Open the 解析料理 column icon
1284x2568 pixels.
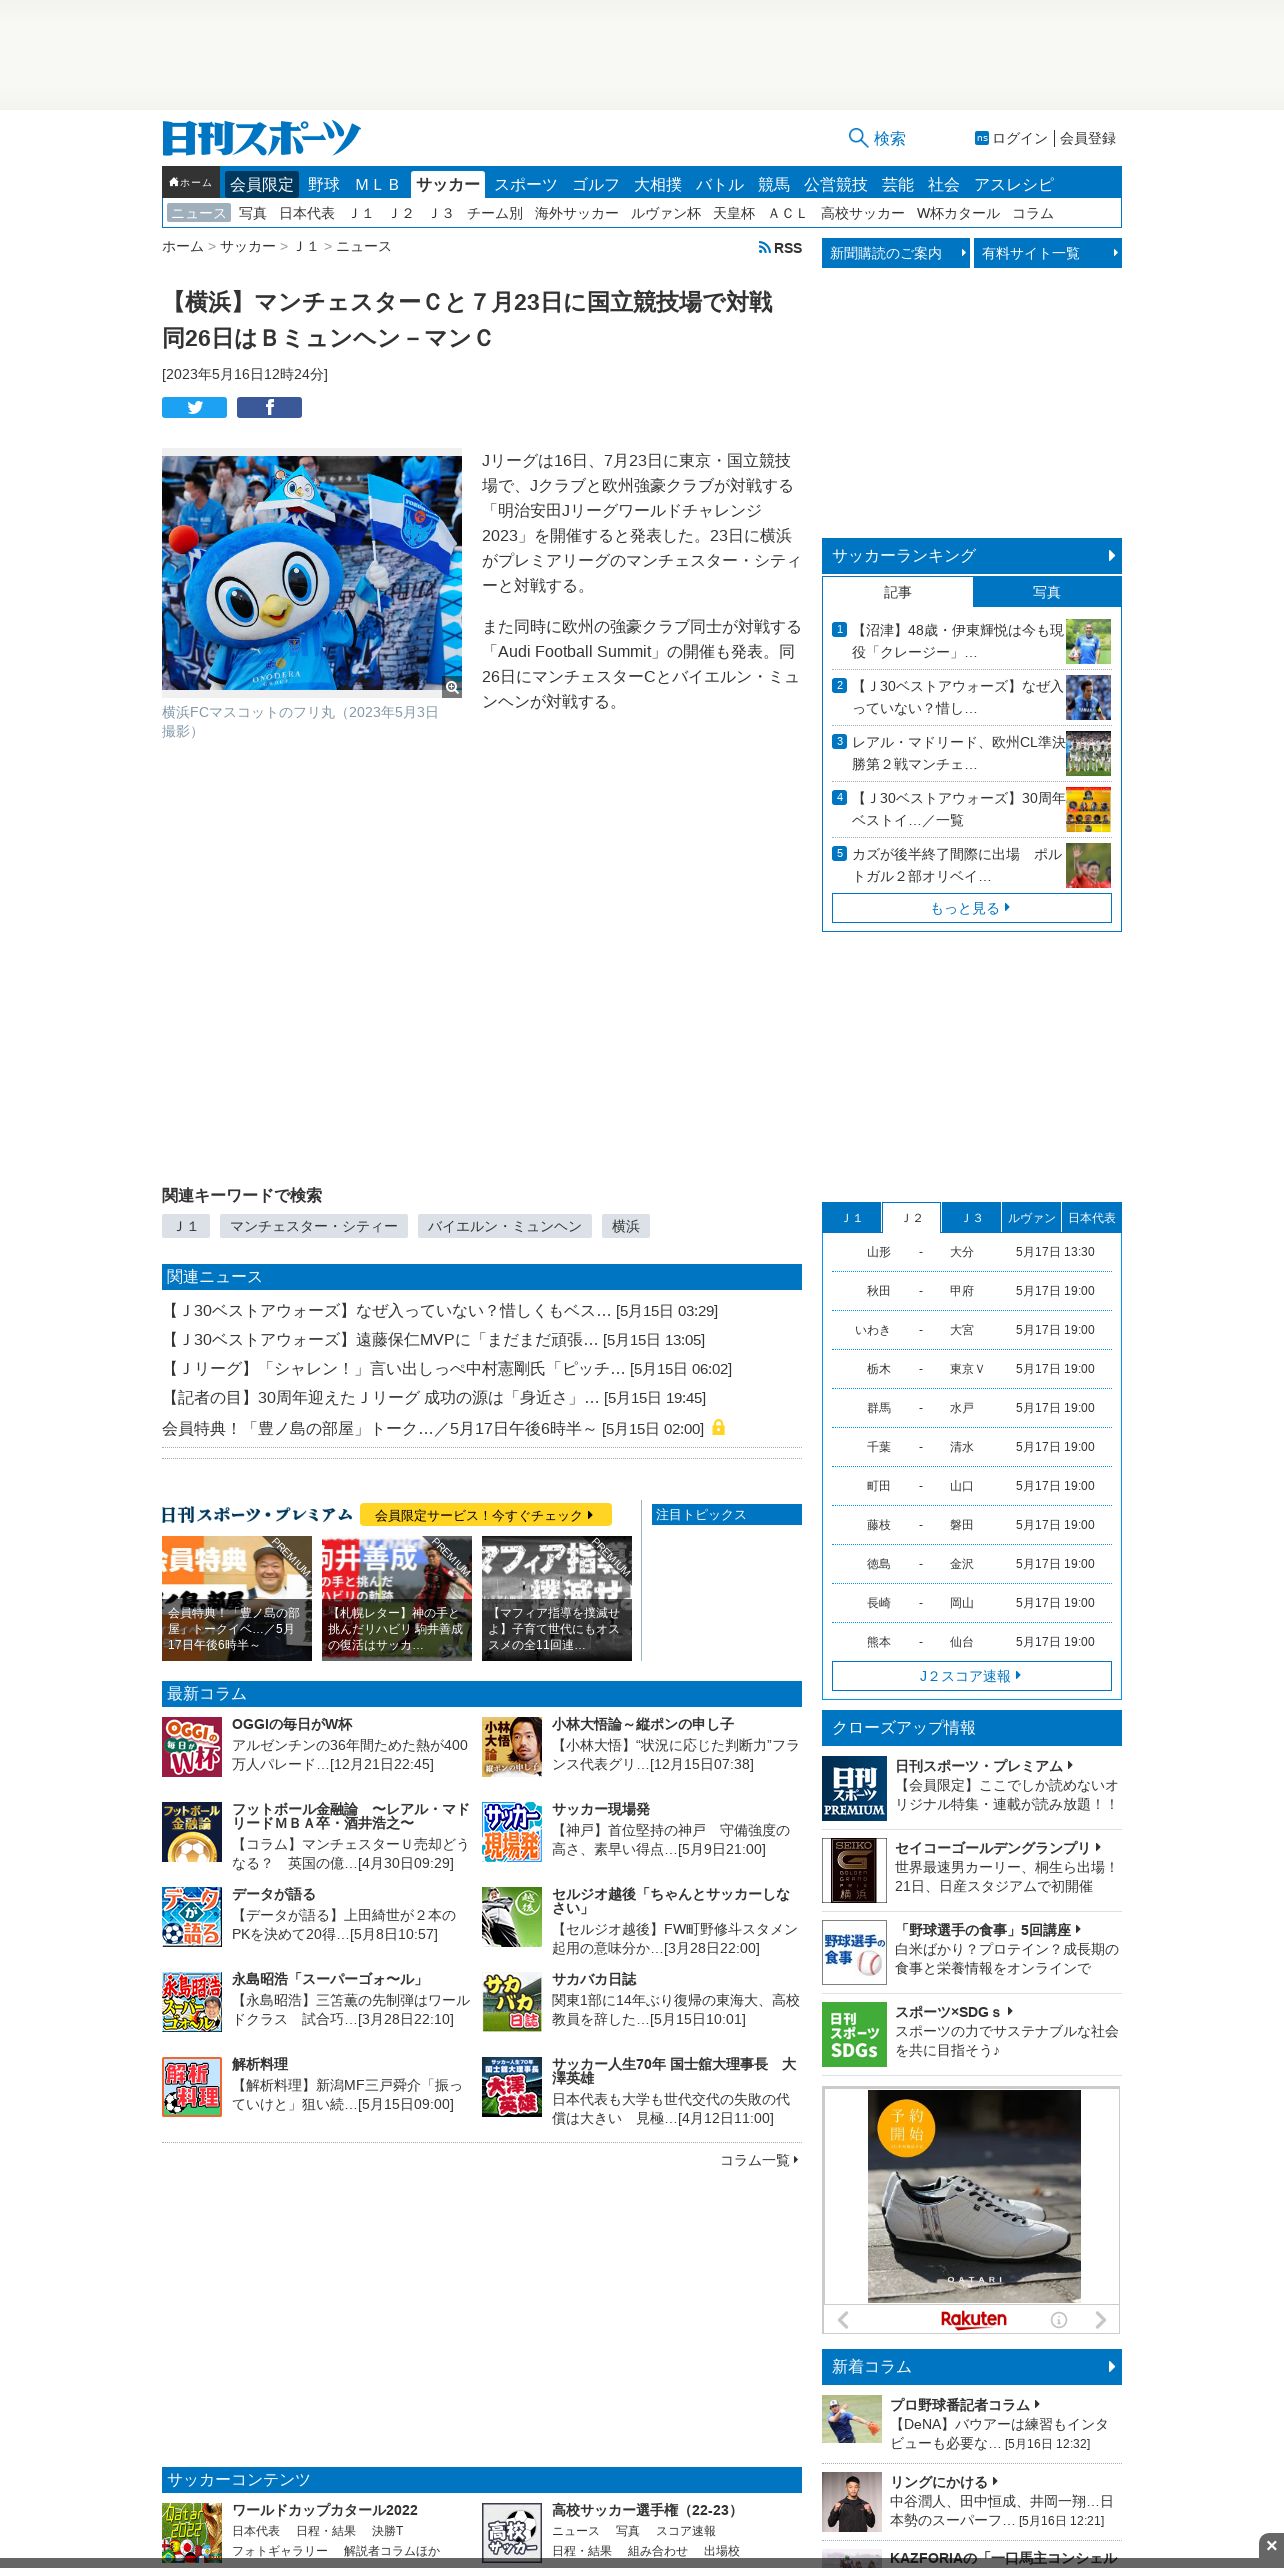tap(192, 2087)
